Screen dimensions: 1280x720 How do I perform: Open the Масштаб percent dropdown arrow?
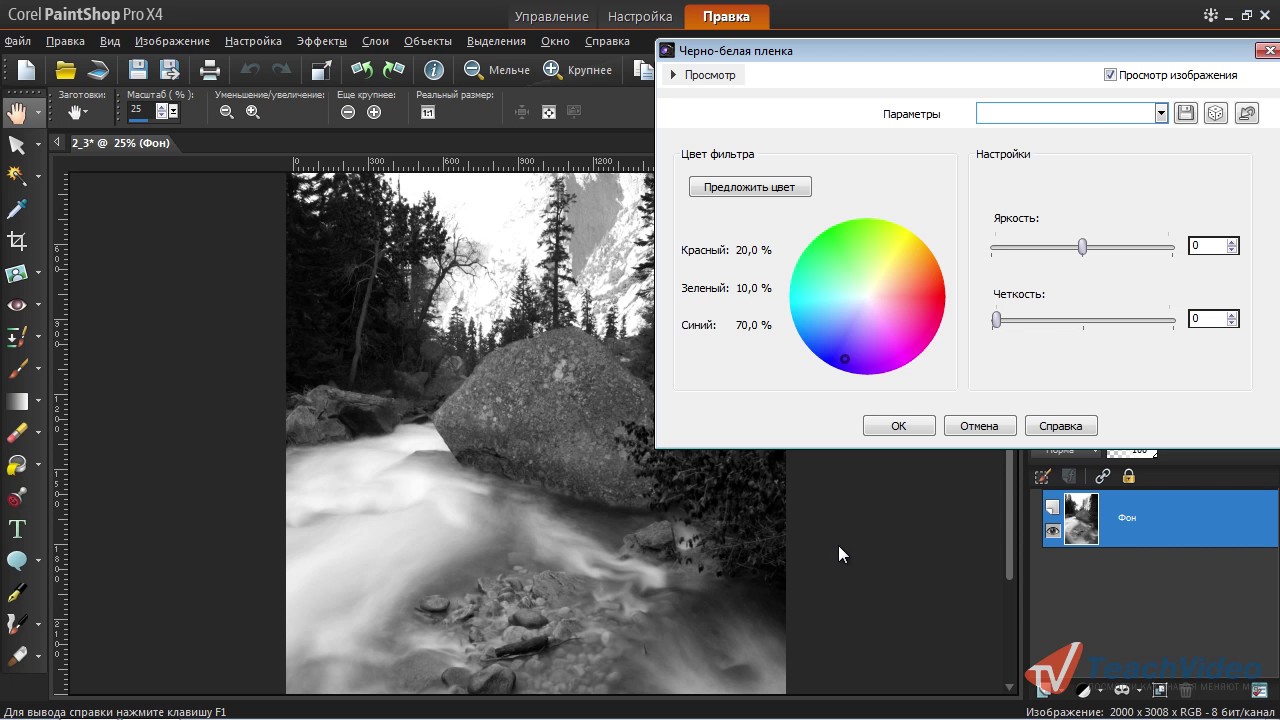[174, 112]
